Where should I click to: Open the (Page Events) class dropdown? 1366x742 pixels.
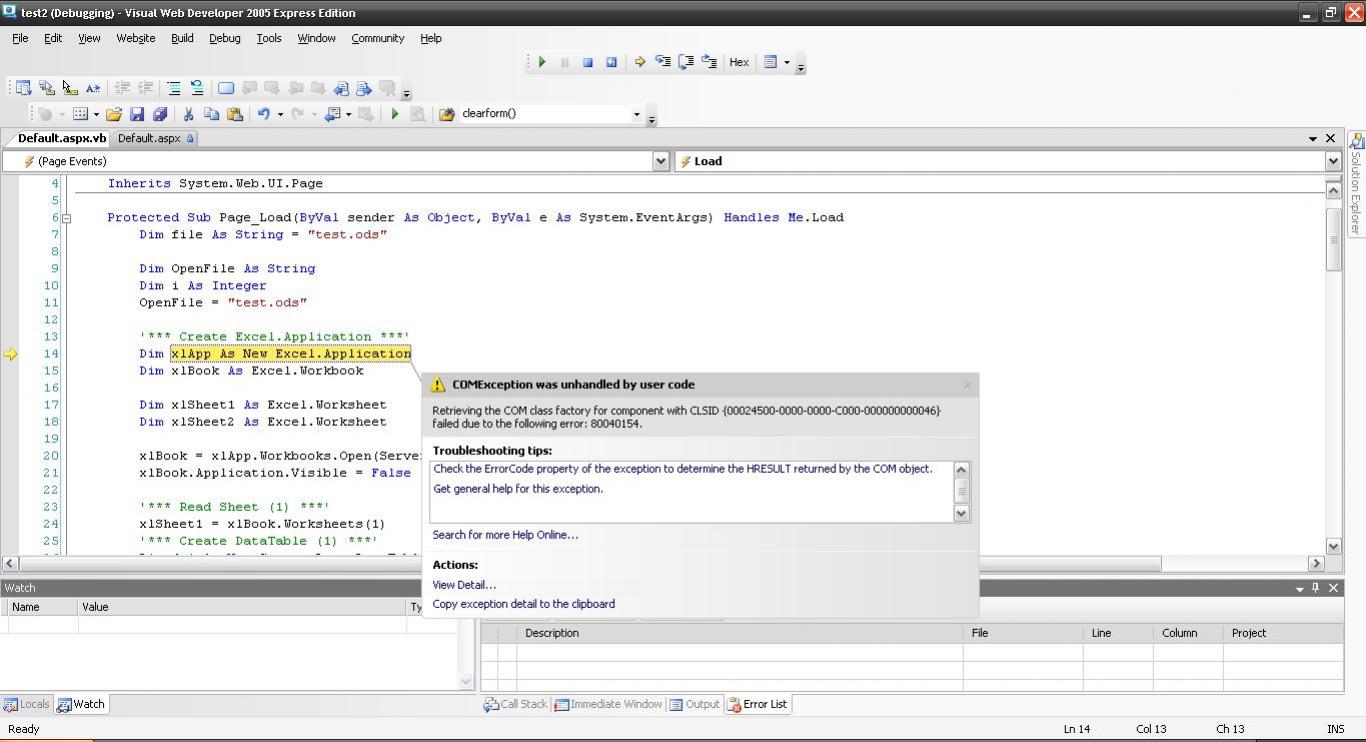coord(660,161)
